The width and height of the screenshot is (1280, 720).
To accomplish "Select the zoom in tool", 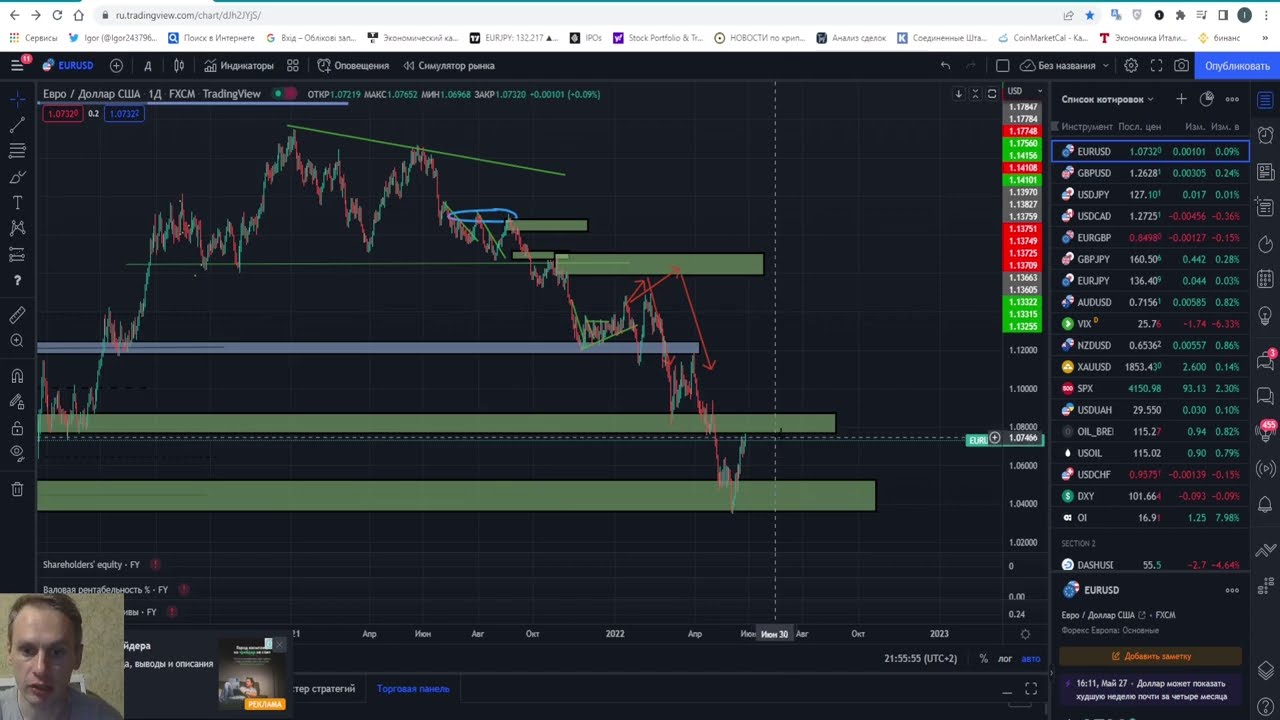I will click(17, 341).
